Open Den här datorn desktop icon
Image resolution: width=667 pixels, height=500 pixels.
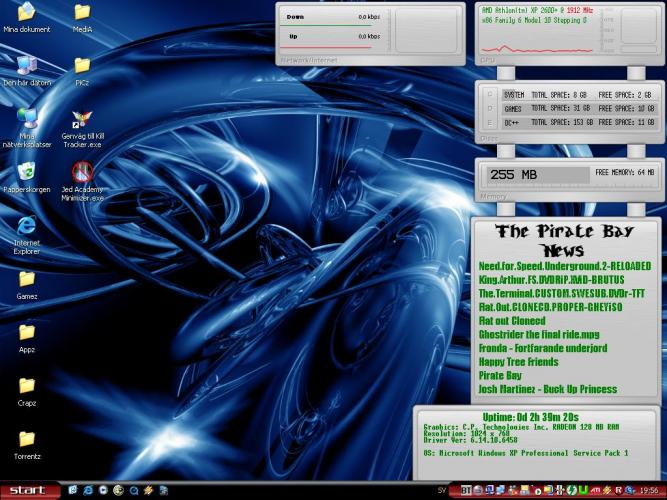click(x=27, y=65)
